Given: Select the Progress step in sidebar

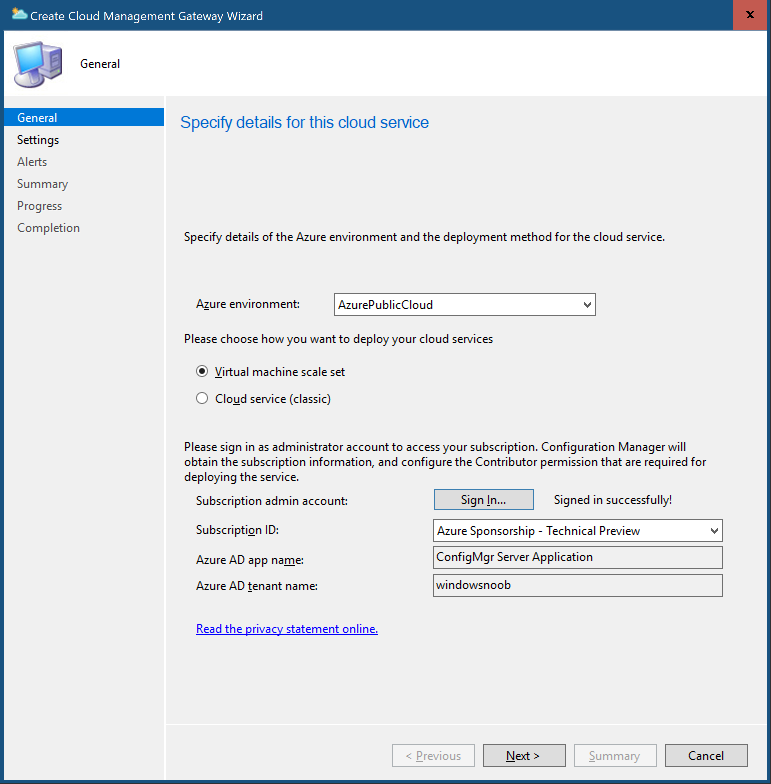Looking at the screenshot, I should (x=40, y=206).
